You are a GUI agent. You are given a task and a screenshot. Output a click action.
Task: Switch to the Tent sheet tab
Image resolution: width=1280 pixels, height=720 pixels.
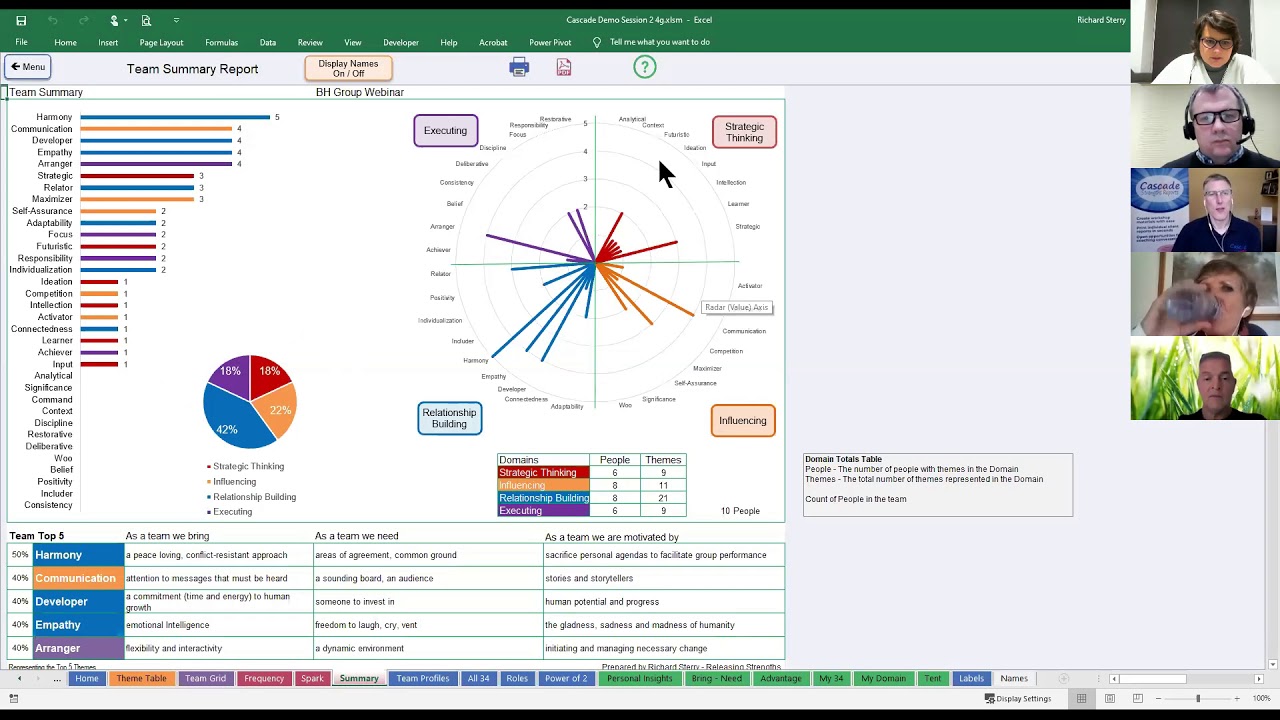coord(932,678)
